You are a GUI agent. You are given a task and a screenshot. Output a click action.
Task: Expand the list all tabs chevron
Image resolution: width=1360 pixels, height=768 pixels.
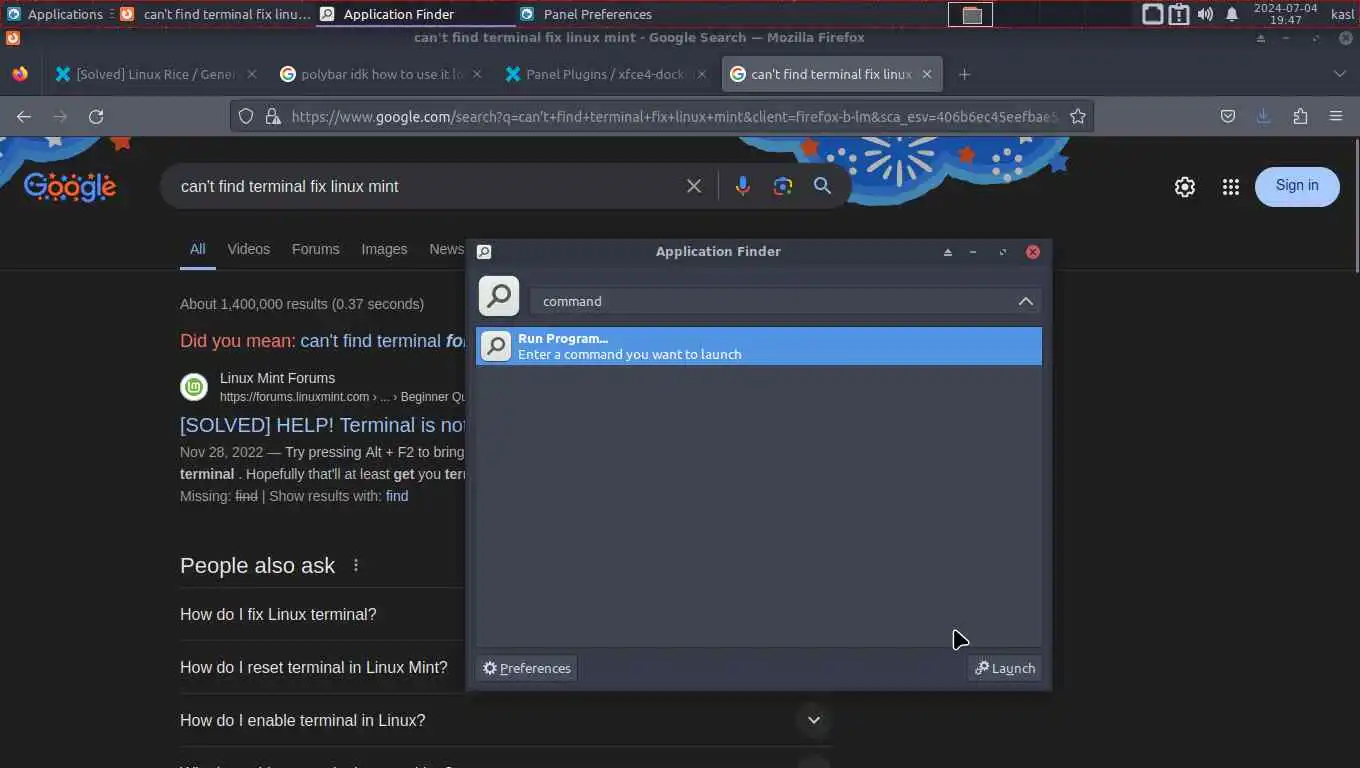pyautogui.click(x=1340, y=74)
